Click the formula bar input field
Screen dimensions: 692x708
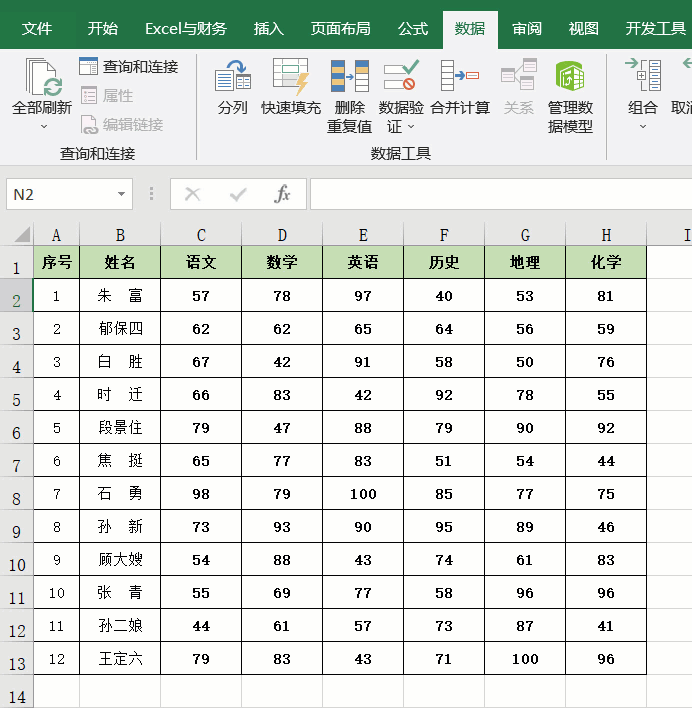[x=500, y=194]
